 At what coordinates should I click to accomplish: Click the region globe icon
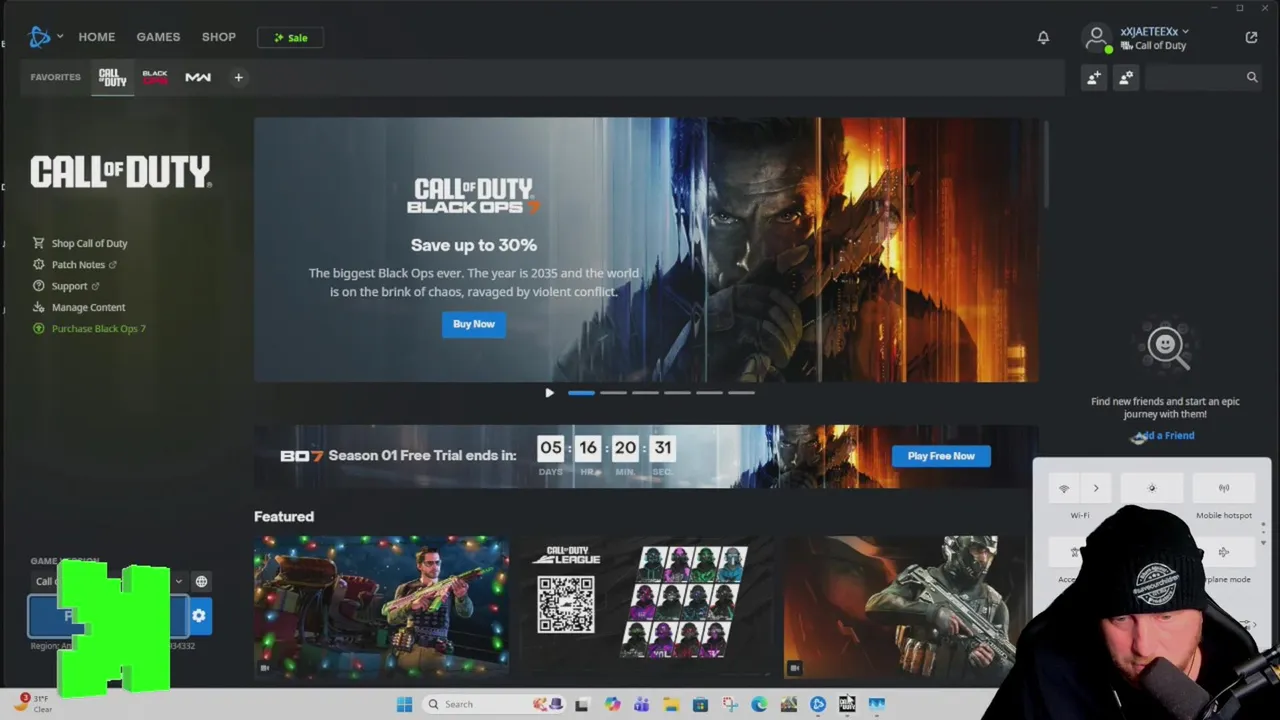201,581
